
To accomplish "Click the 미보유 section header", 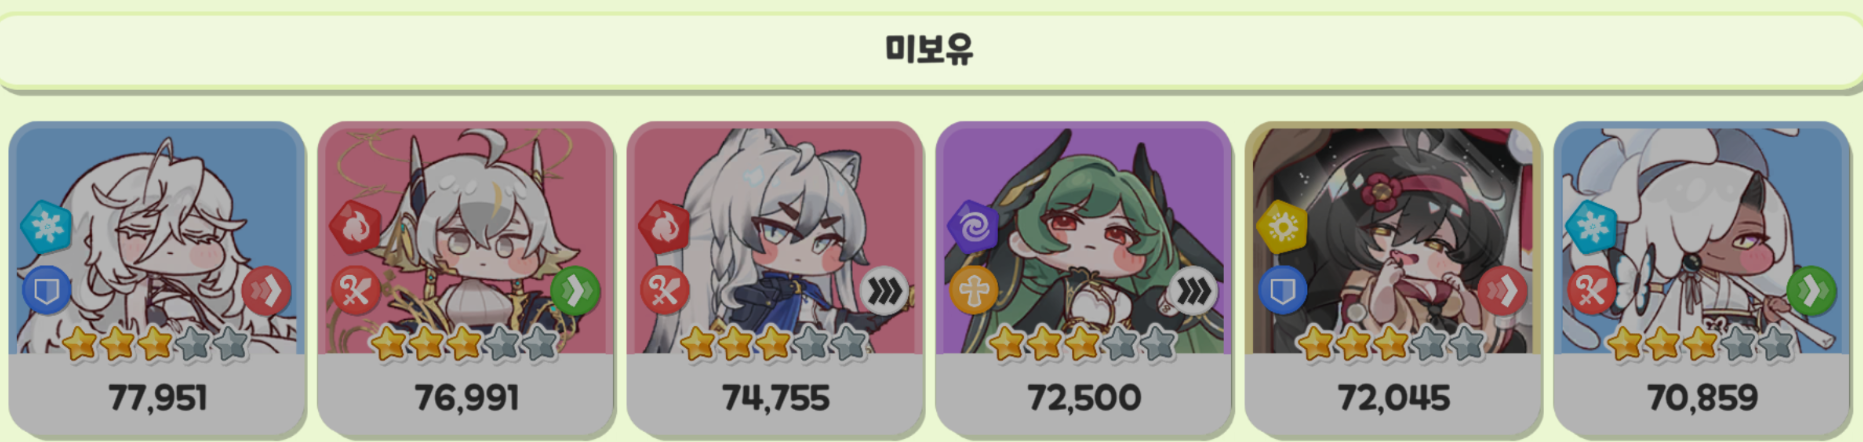I will click(929, 49).
